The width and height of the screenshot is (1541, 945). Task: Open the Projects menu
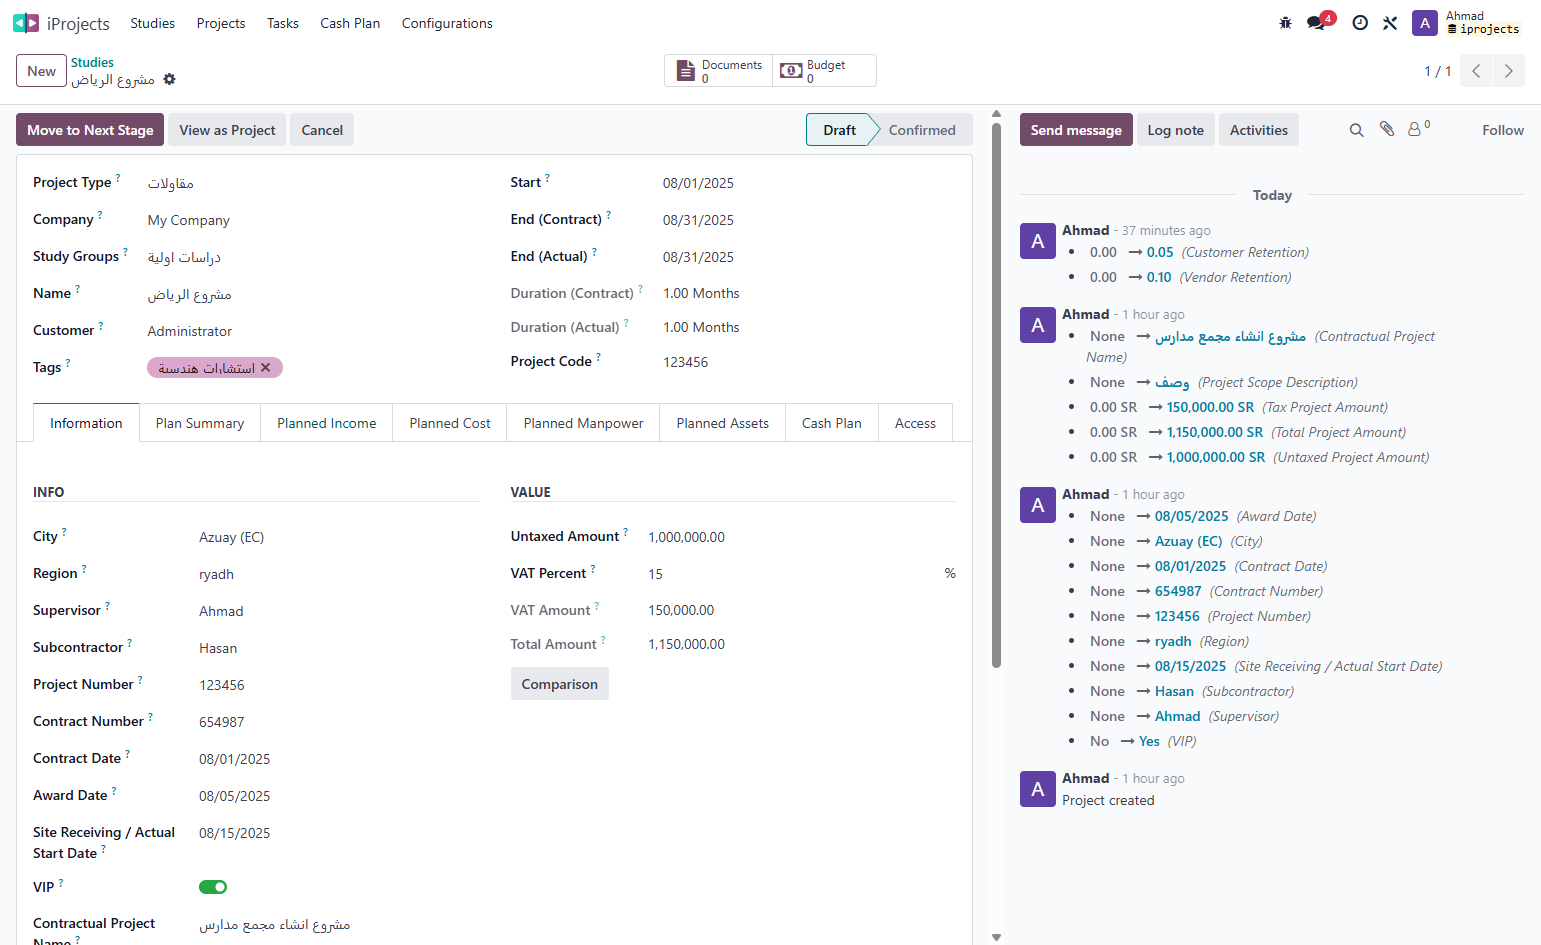(x=221, y=23)
